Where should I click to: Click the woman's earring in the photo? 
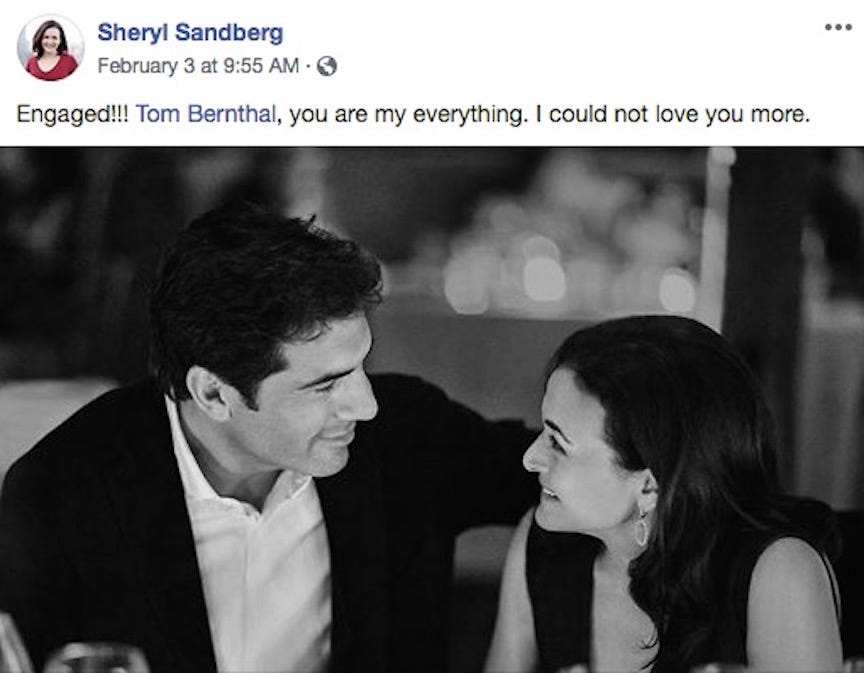tap(641, 526)
